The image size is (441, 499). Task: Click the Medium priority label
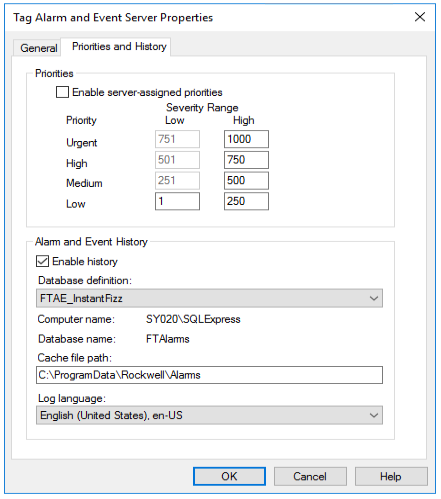pyautogui.click(x=84, y=183)
